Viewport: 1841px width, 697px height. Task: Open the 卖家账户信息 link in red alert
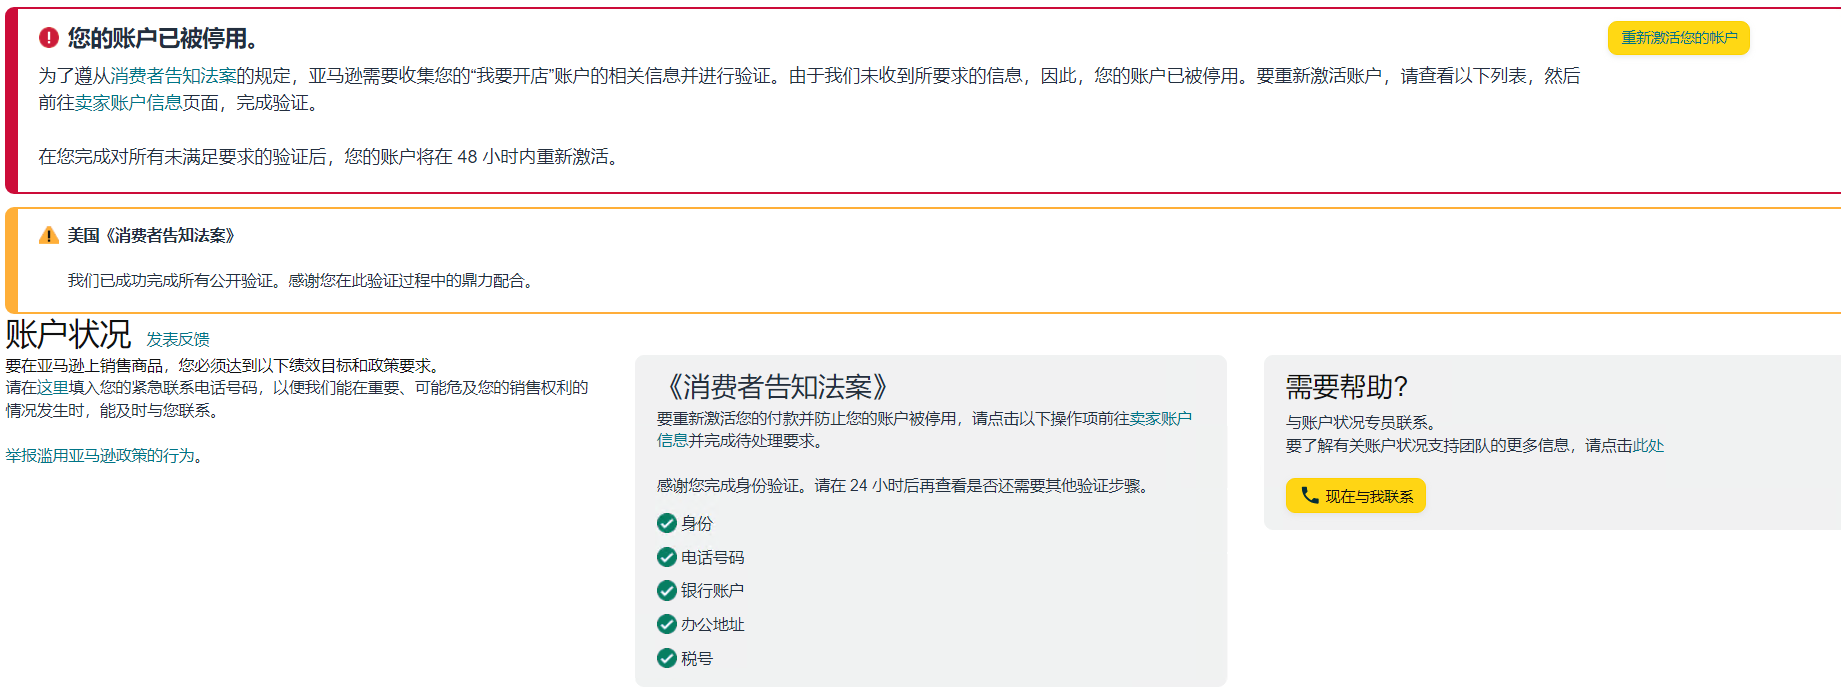128,103
